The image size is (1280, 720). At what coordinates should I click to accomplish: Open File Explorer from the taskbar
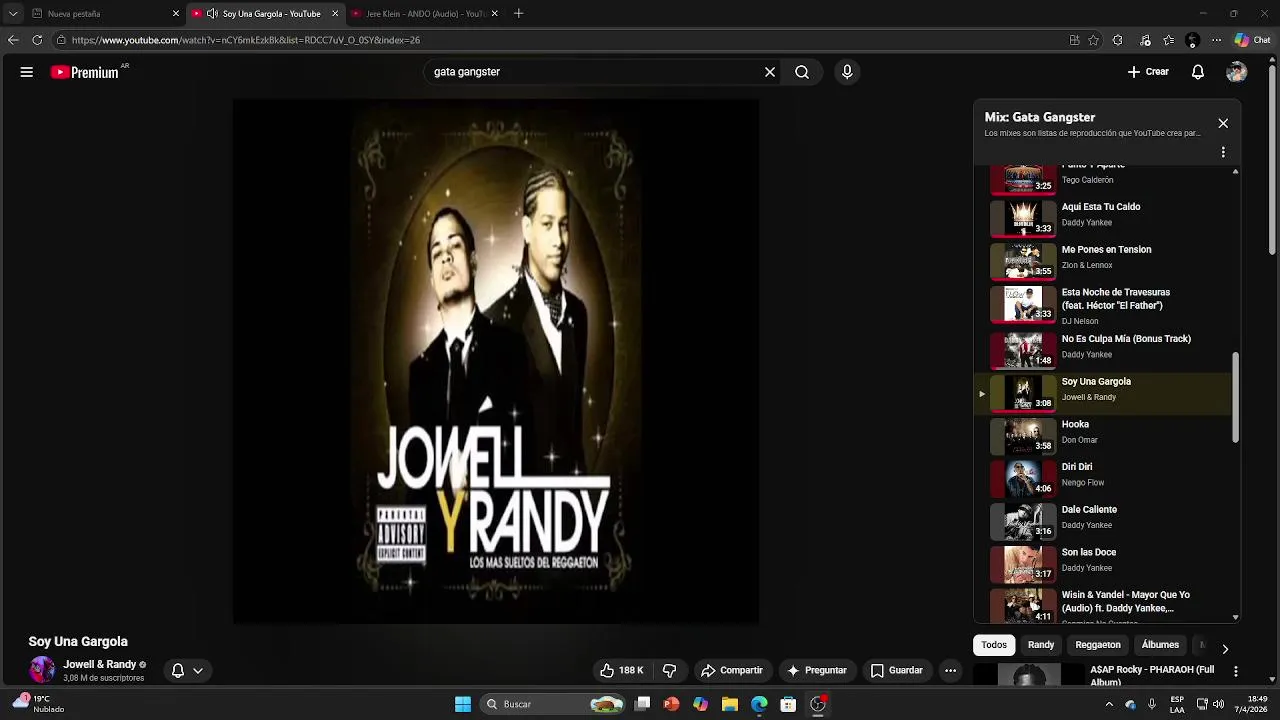730,704
